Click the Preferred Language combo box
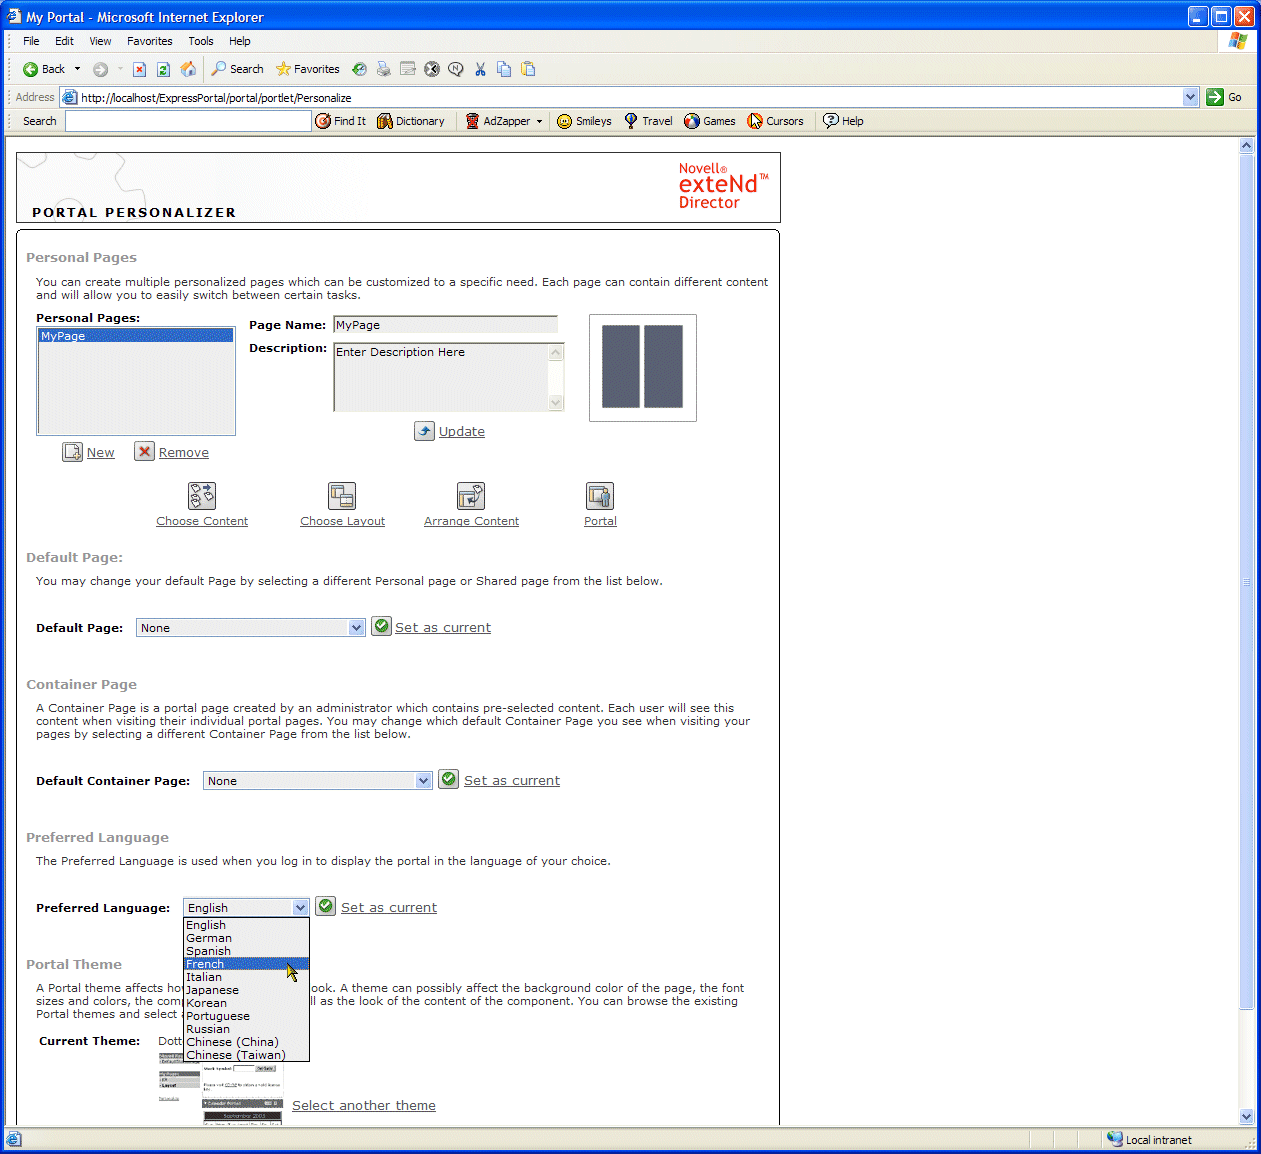This screenshot has height=1154, width=1261. [x=246, y=908]
